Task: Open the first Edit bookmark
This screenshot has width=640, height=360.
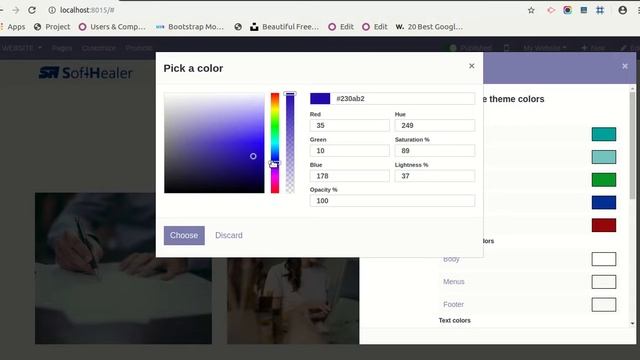Action: (x=341, y=27)
